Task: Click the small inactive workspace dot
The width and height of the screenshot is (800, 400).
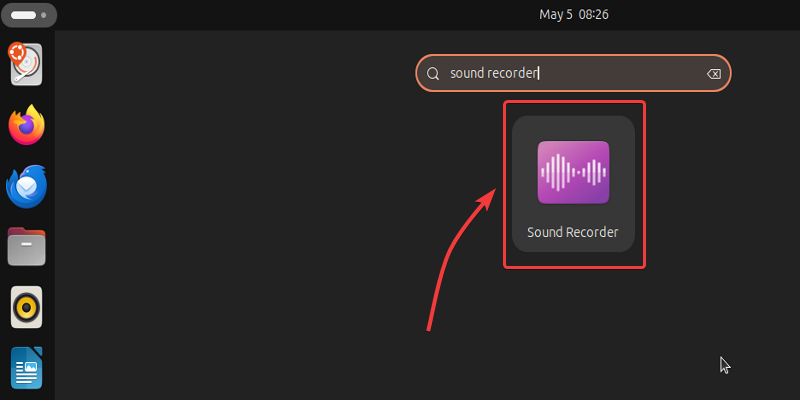Action: point(42,16)
